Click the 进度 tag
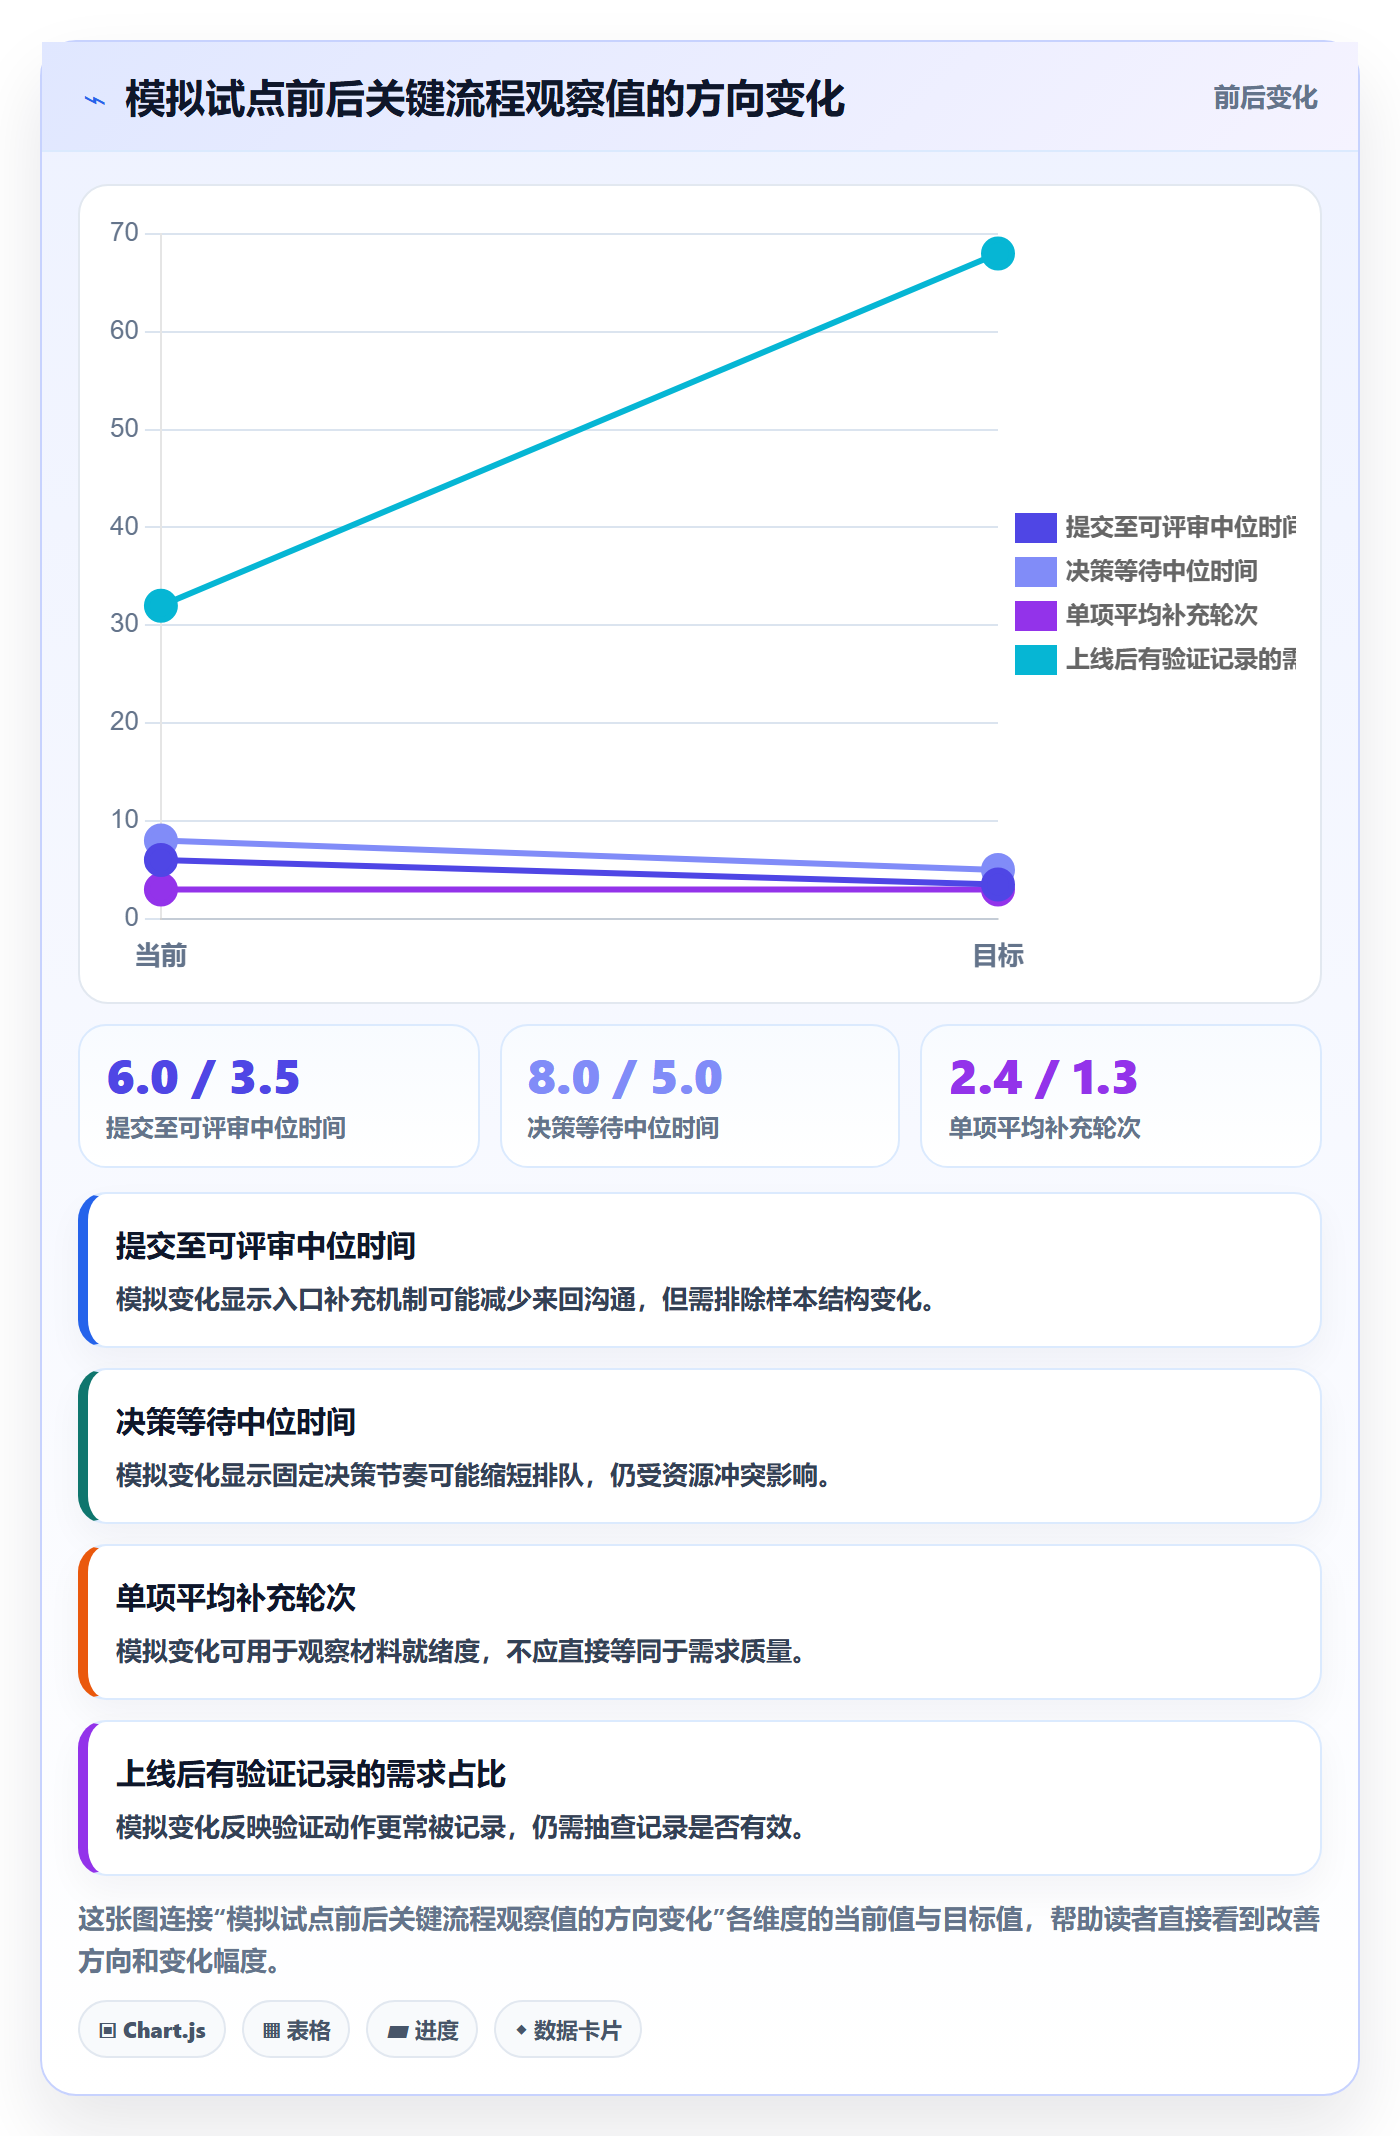 tap(422, 2030)
